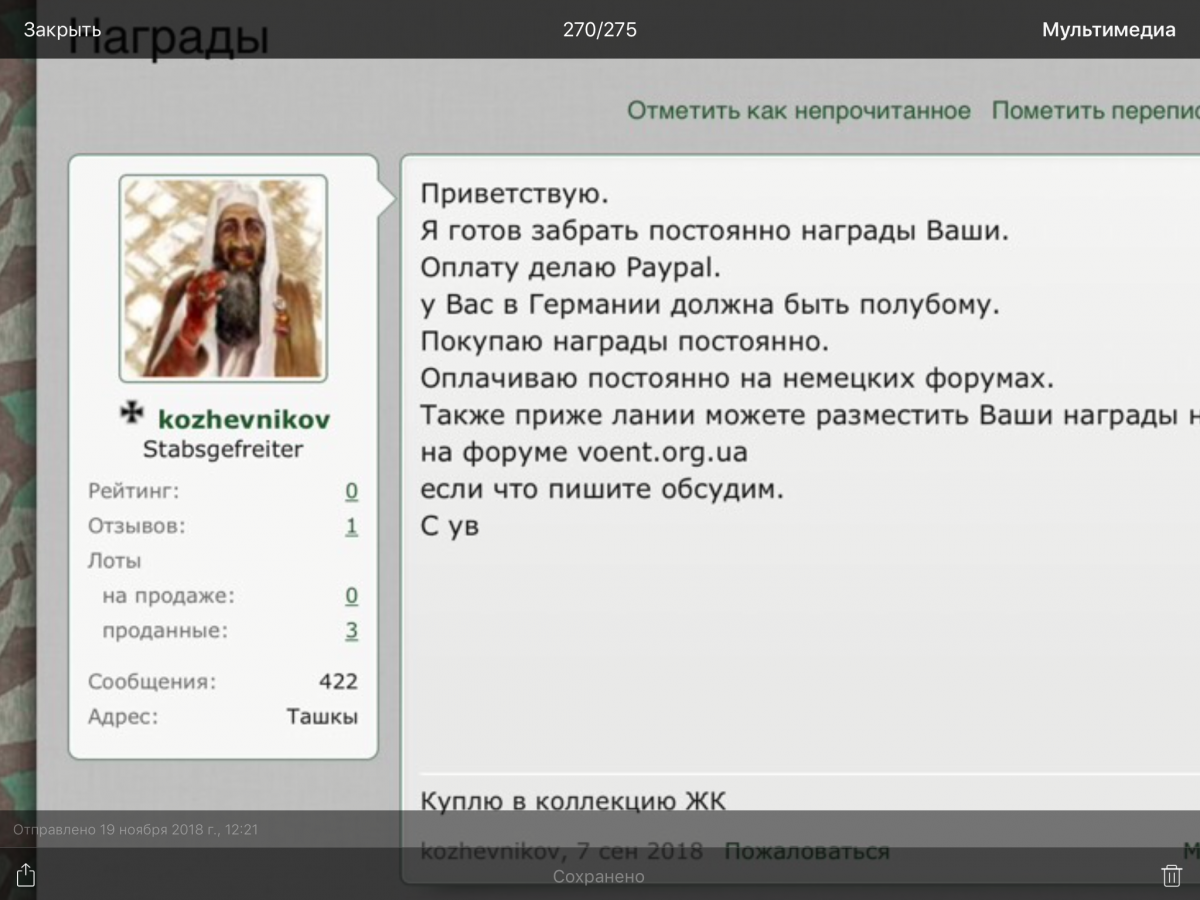Click the Stabsgefreiter rank title
The image size is (1200, 900).
(x=223, y=450)
